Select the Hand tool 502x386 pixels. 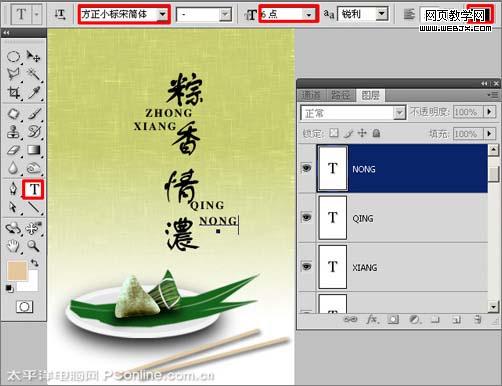click(x=13, y=246)
